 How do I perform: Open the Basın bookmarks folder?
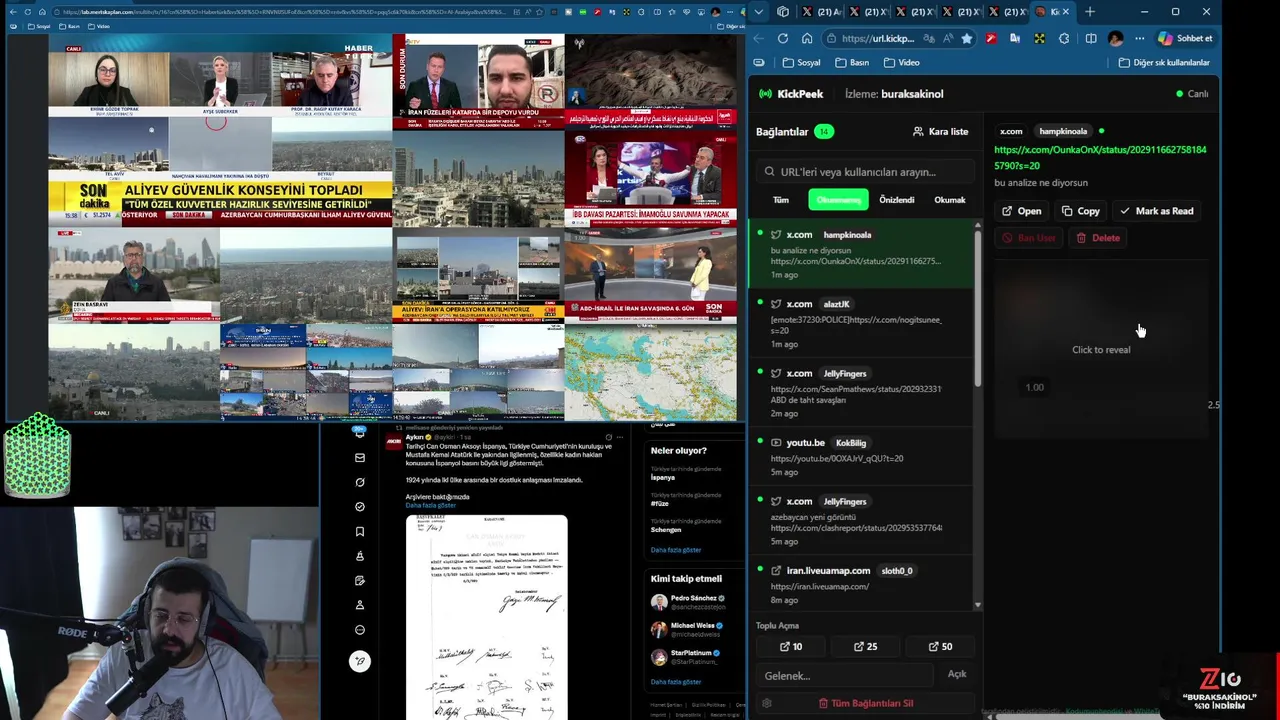coord(851,62)
